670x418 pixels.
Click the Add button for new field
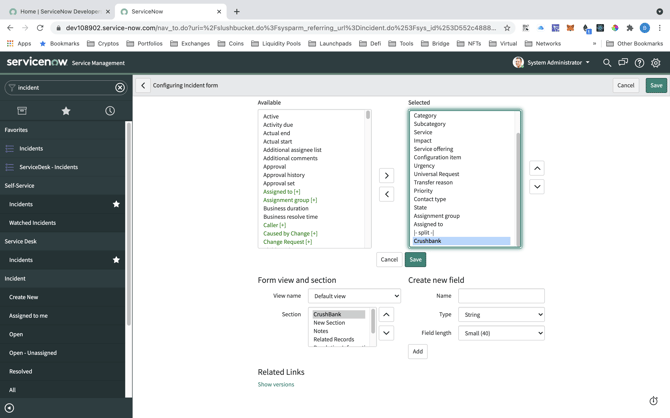417,351
